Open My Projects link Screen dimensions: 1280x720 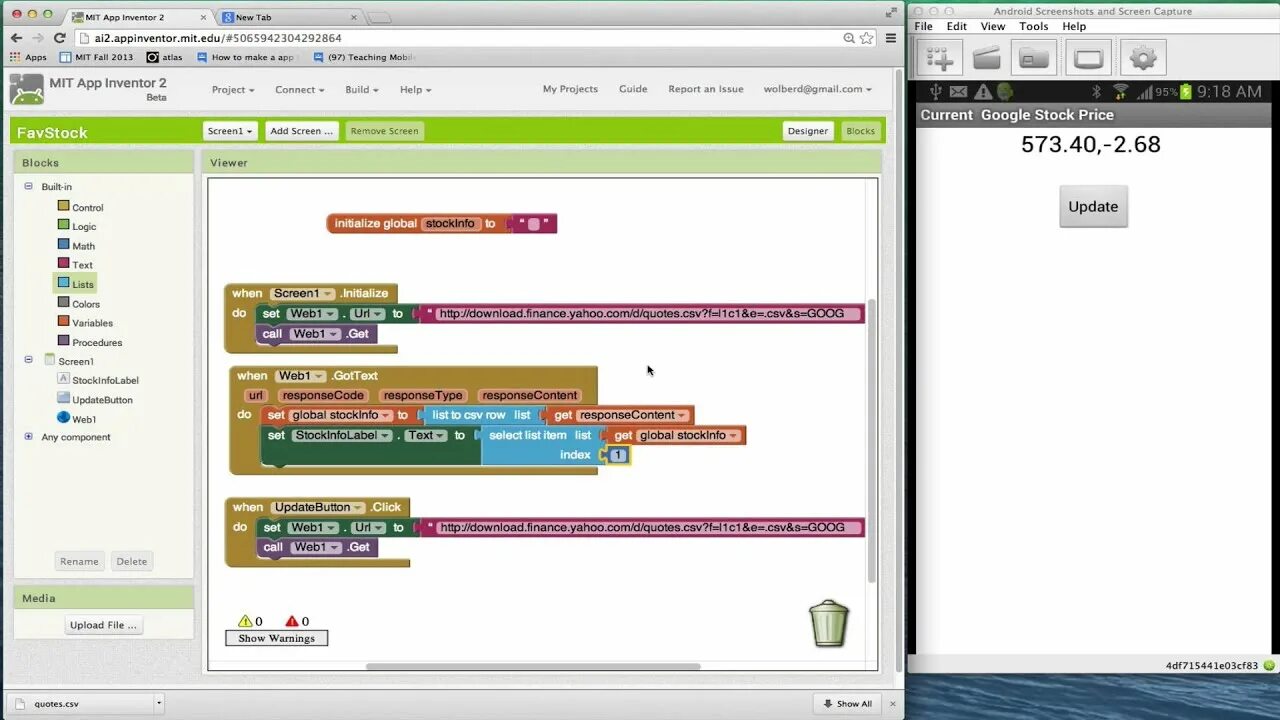point(570,89)
